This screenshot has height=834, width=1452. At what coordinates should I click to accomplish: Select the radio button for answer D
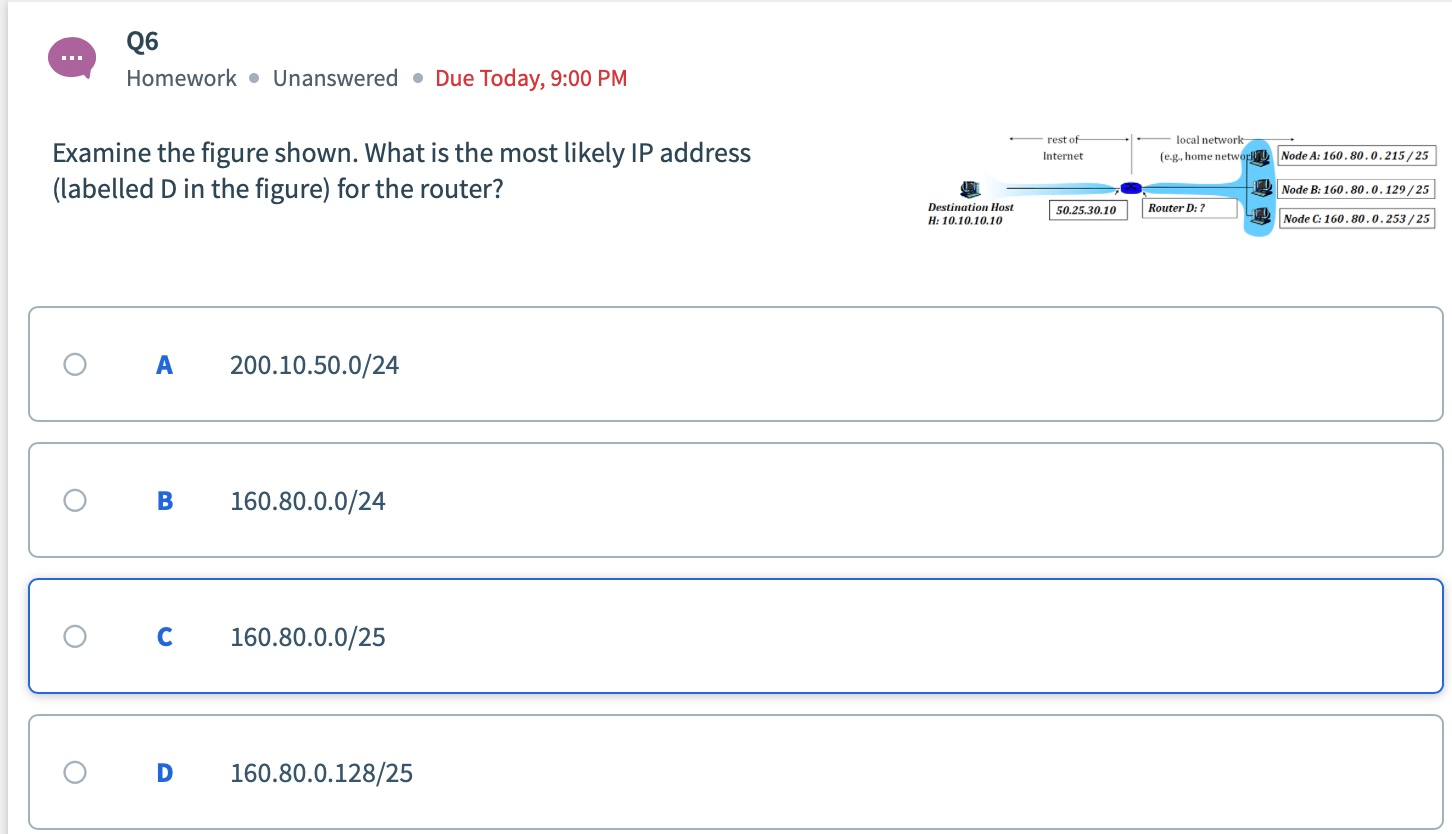[74, 772]
